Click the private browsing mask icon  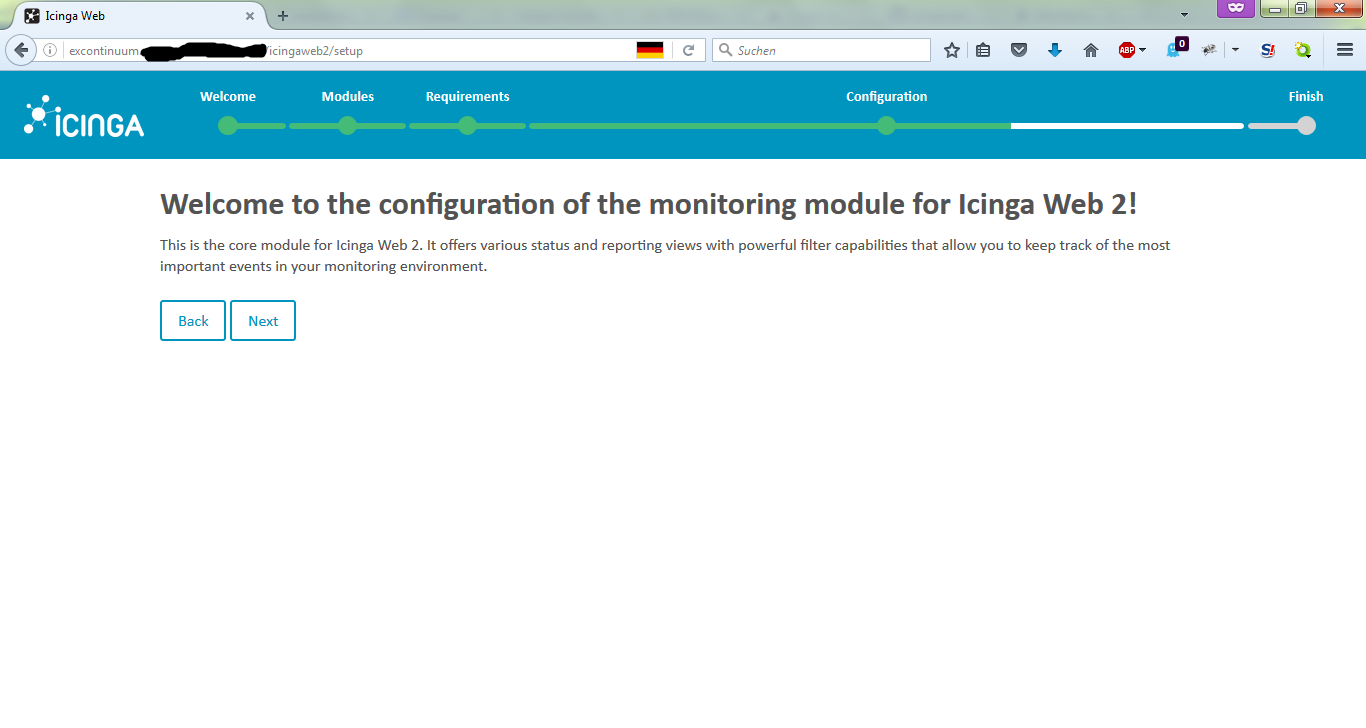coord(1236,8)
